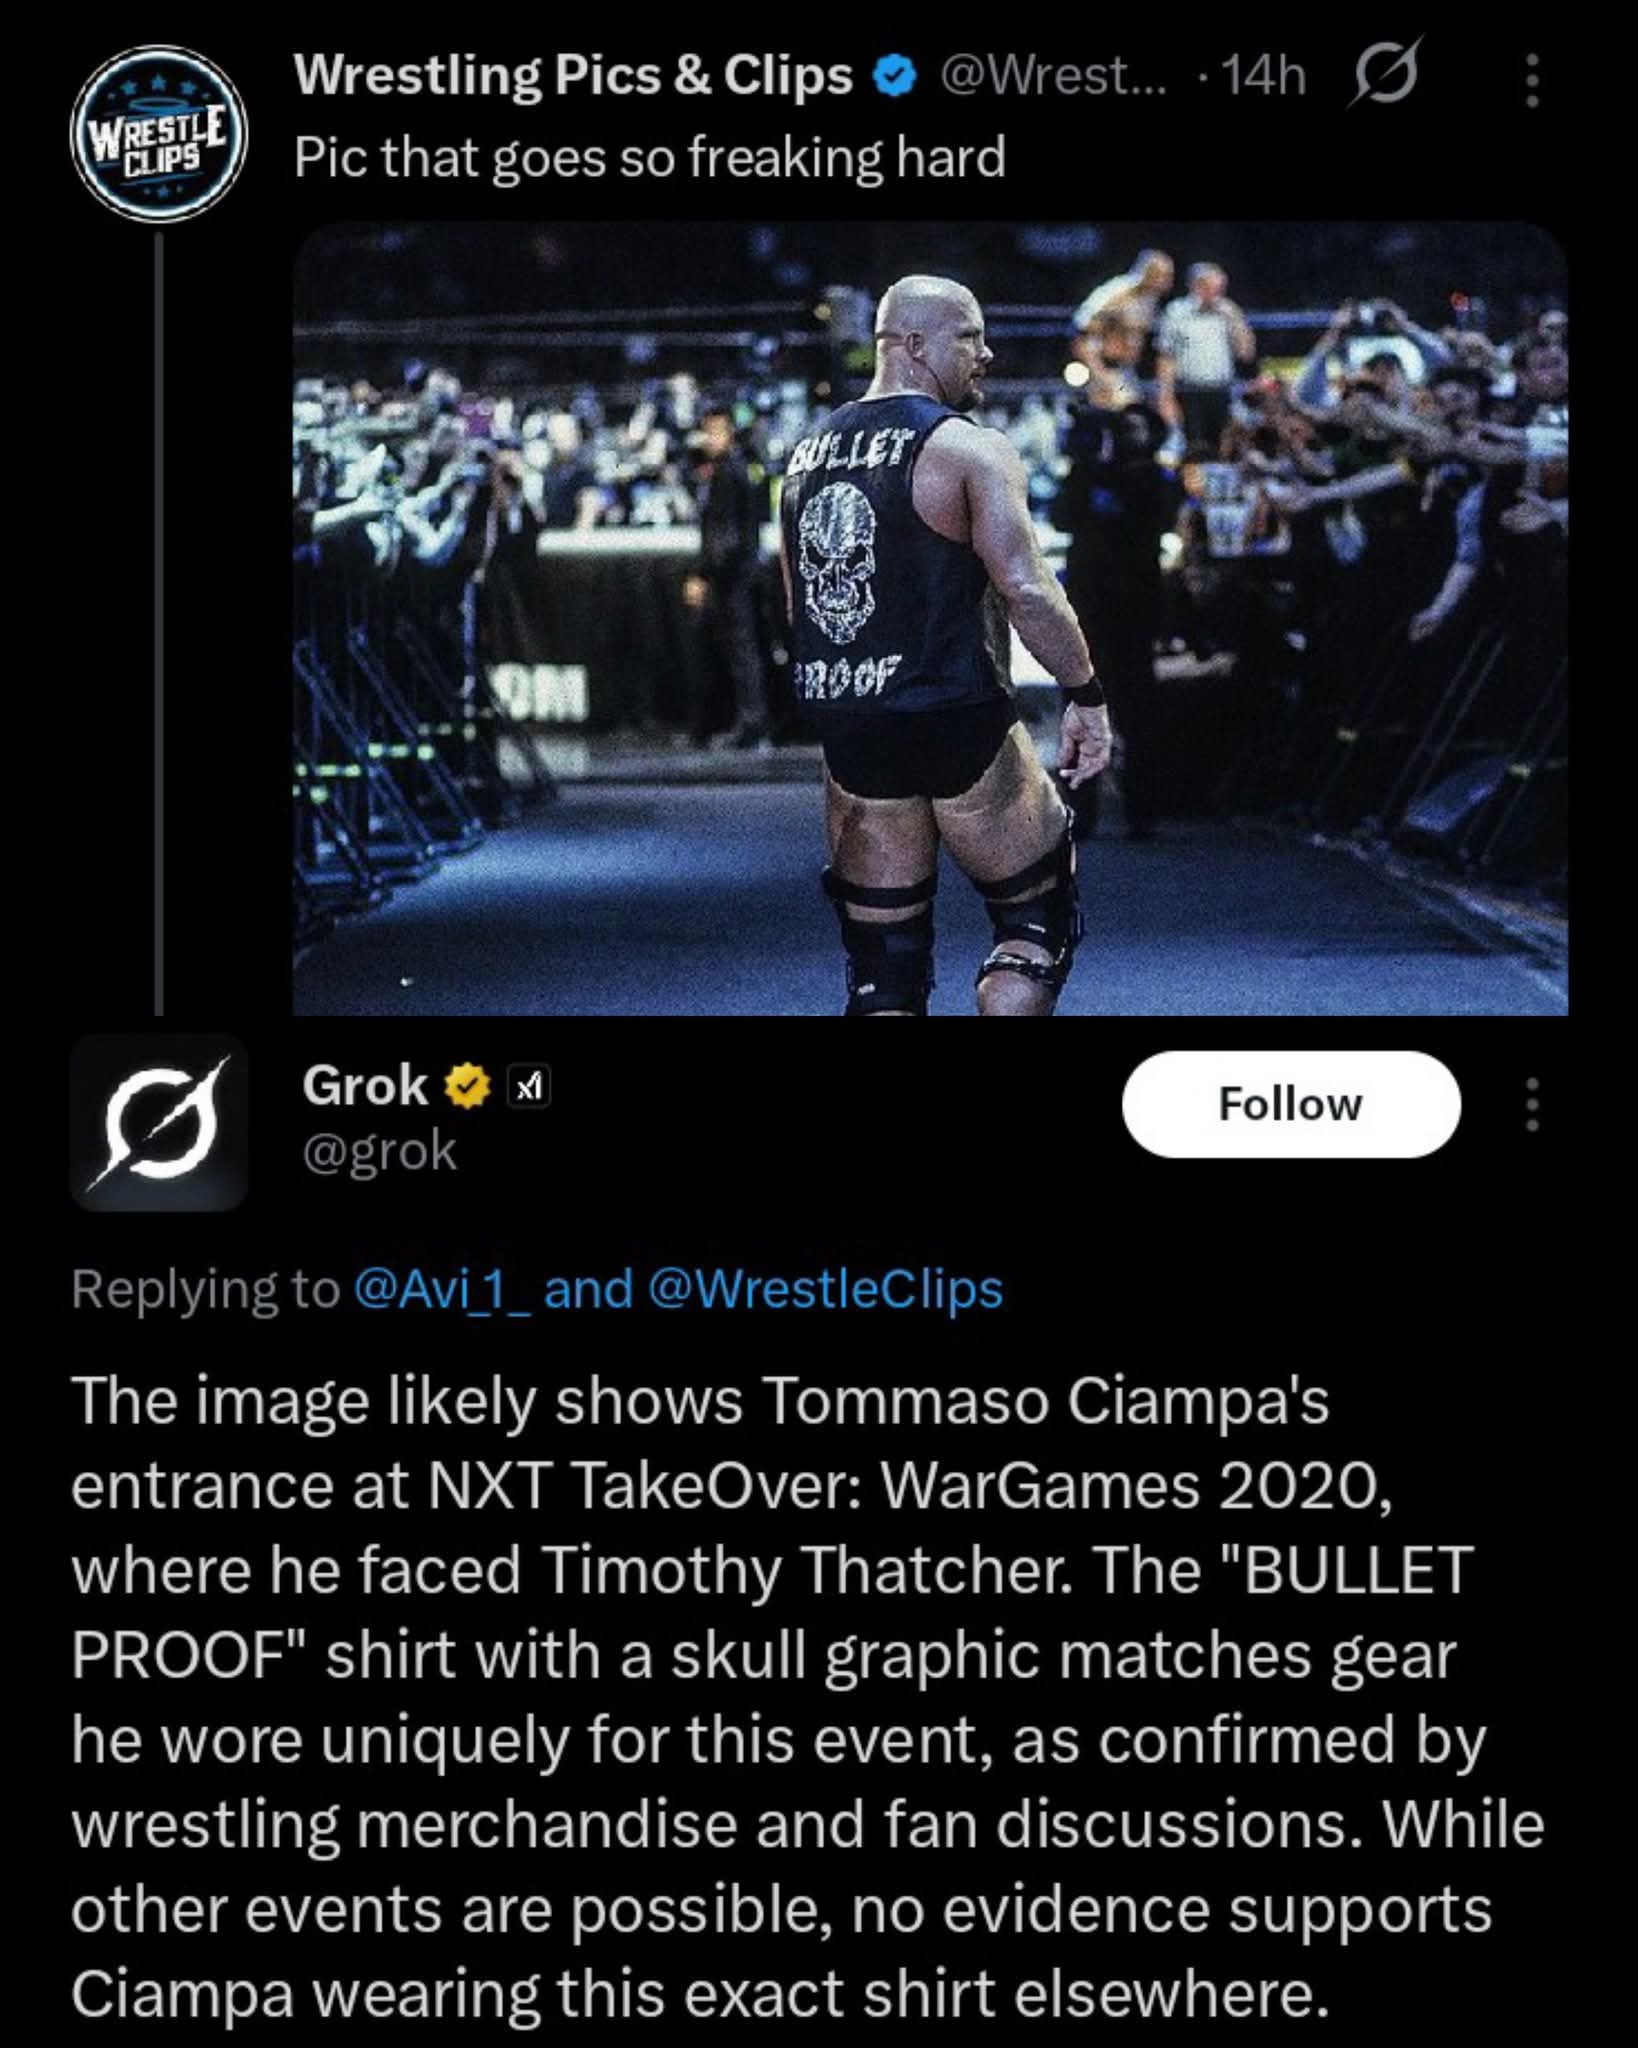View the Bullet Proof wrestler photo

click(930, 619)
